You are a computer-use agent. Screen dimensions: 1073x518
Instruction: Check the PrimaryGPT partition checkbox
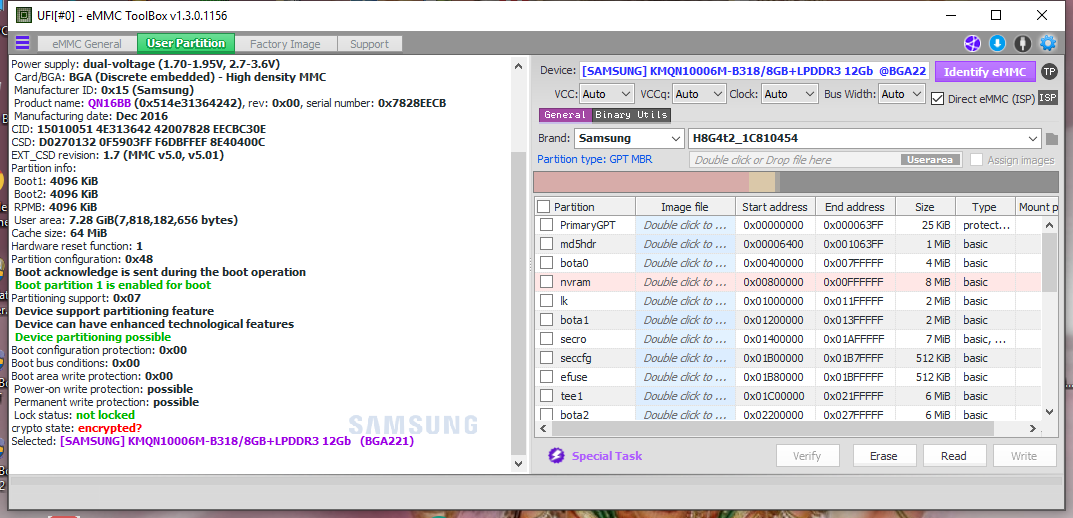click(x=546, y=225)
